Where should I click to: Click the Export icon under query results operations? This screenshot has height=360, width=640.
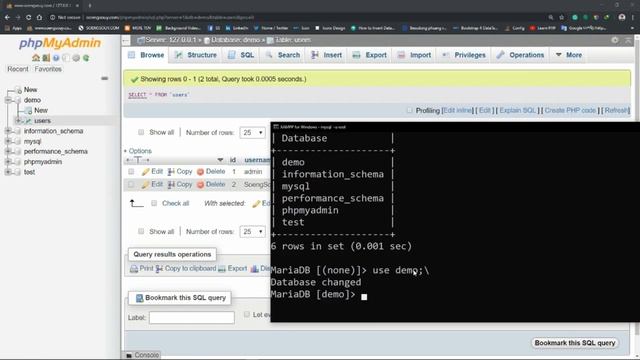tap(222, 269)
